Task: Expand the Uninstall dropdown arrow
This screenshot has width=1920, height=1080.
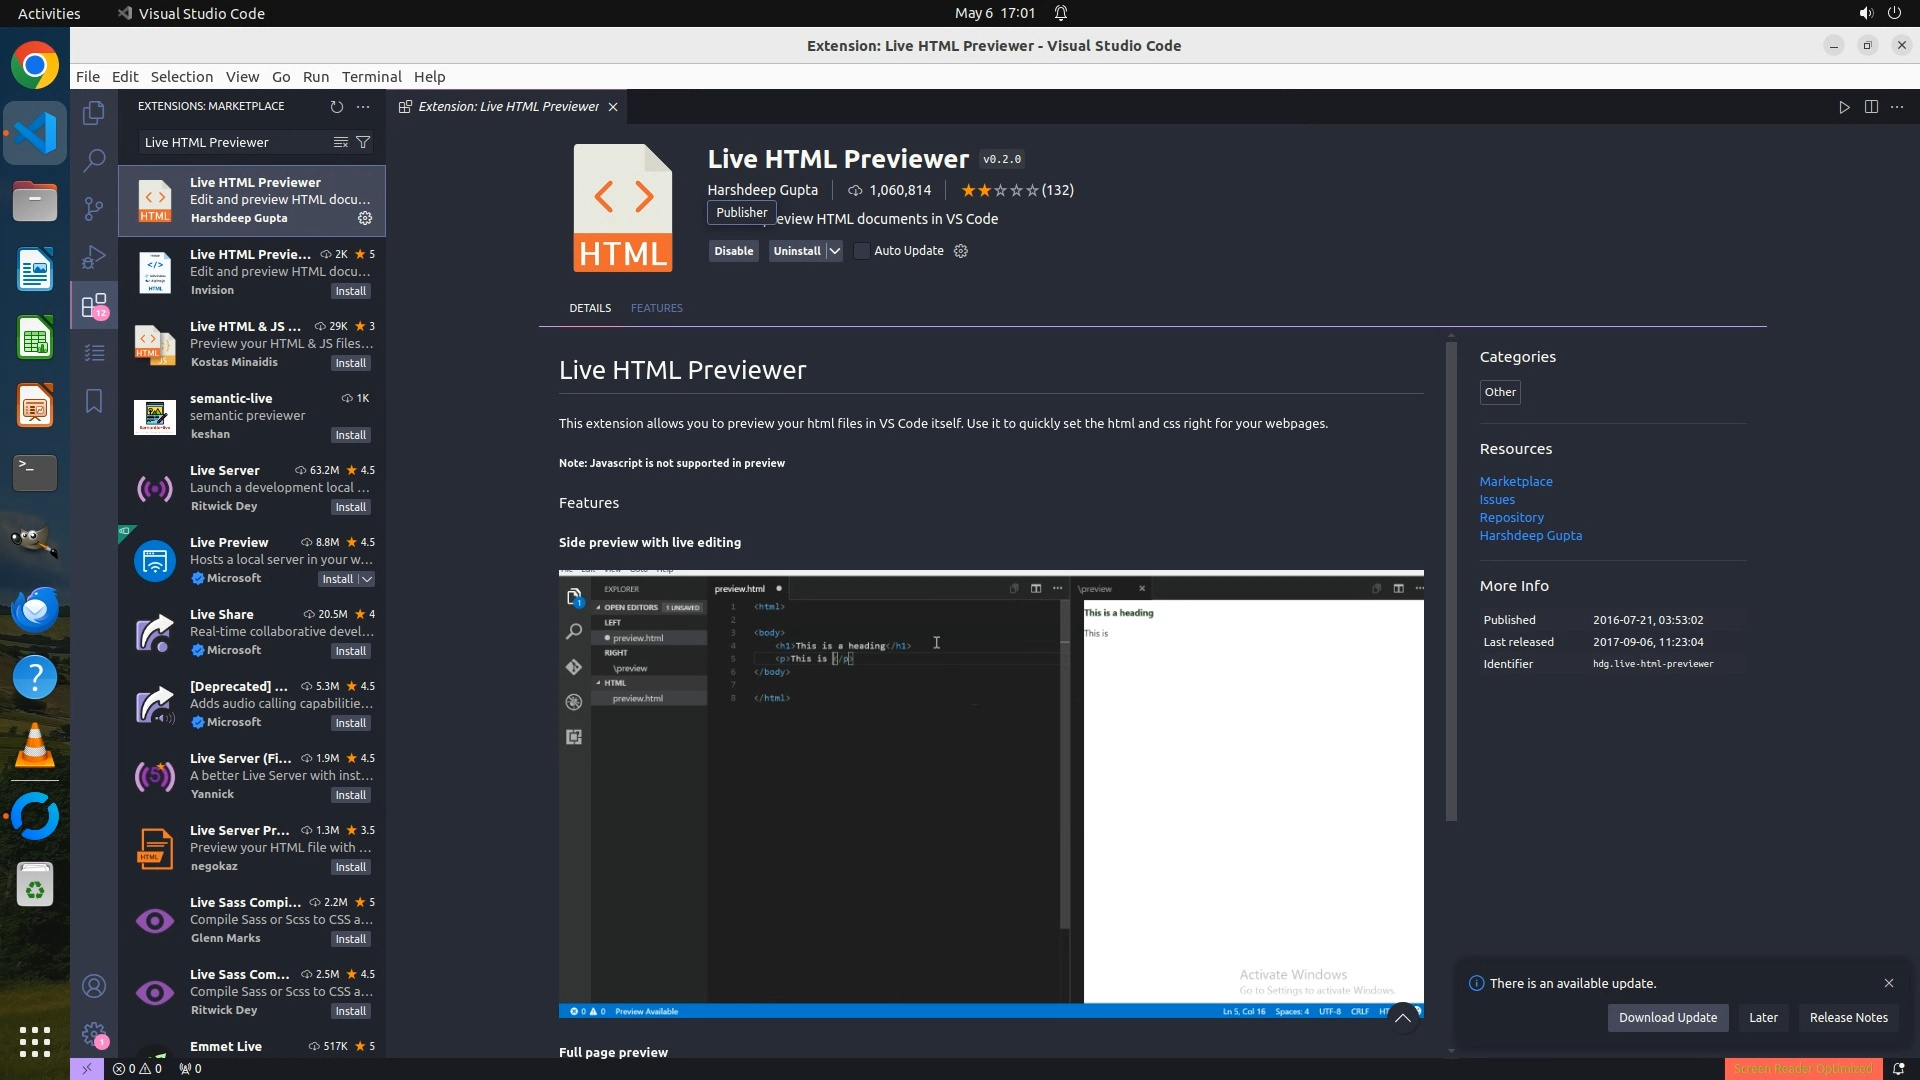Action: point(834,251)
